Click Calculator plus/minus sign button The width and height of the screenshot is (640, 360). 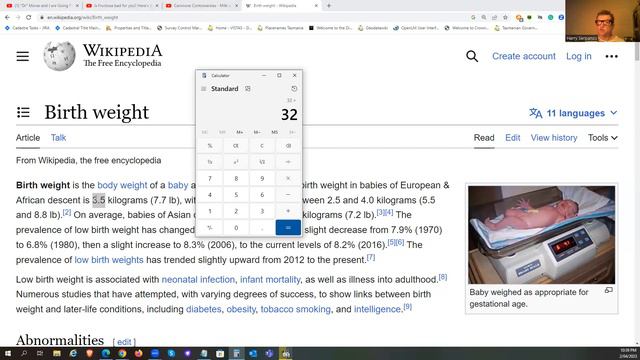(210, 228)
